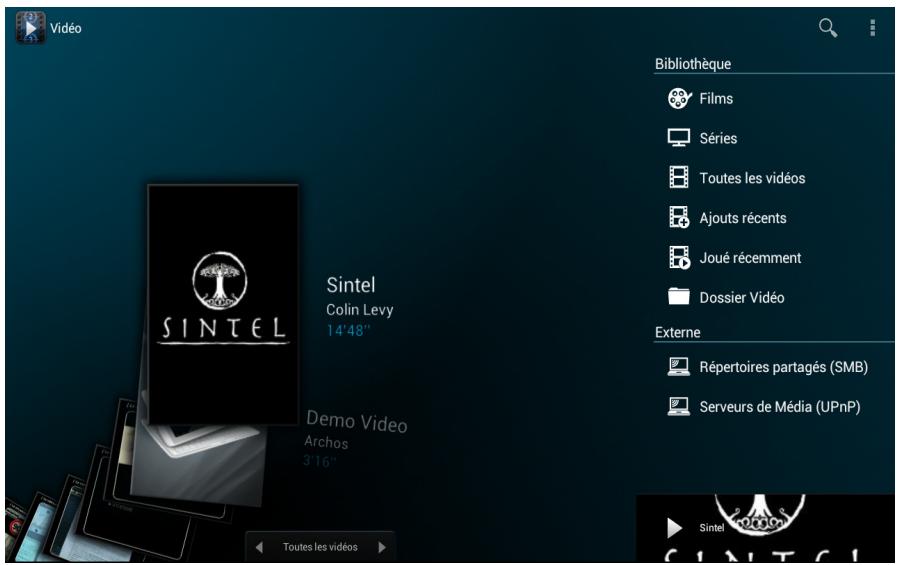Click the Films reel icon
Image resolution: width=898 pixels, height=565 pixels.
pyautogui.click(x=679, y=98)
